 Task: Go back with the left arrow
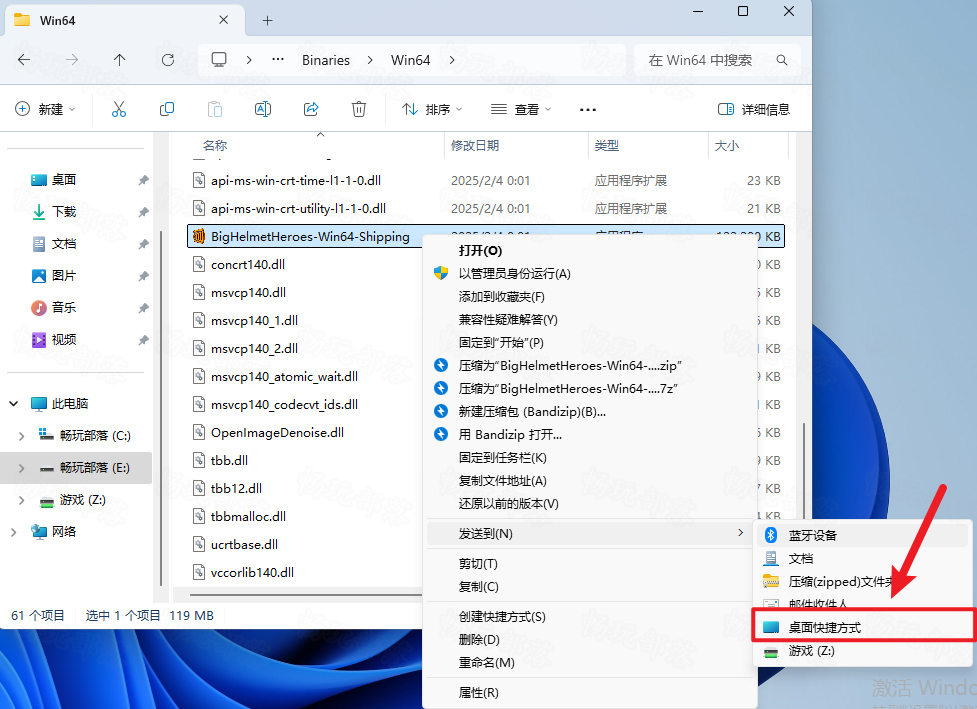point(24,60)
